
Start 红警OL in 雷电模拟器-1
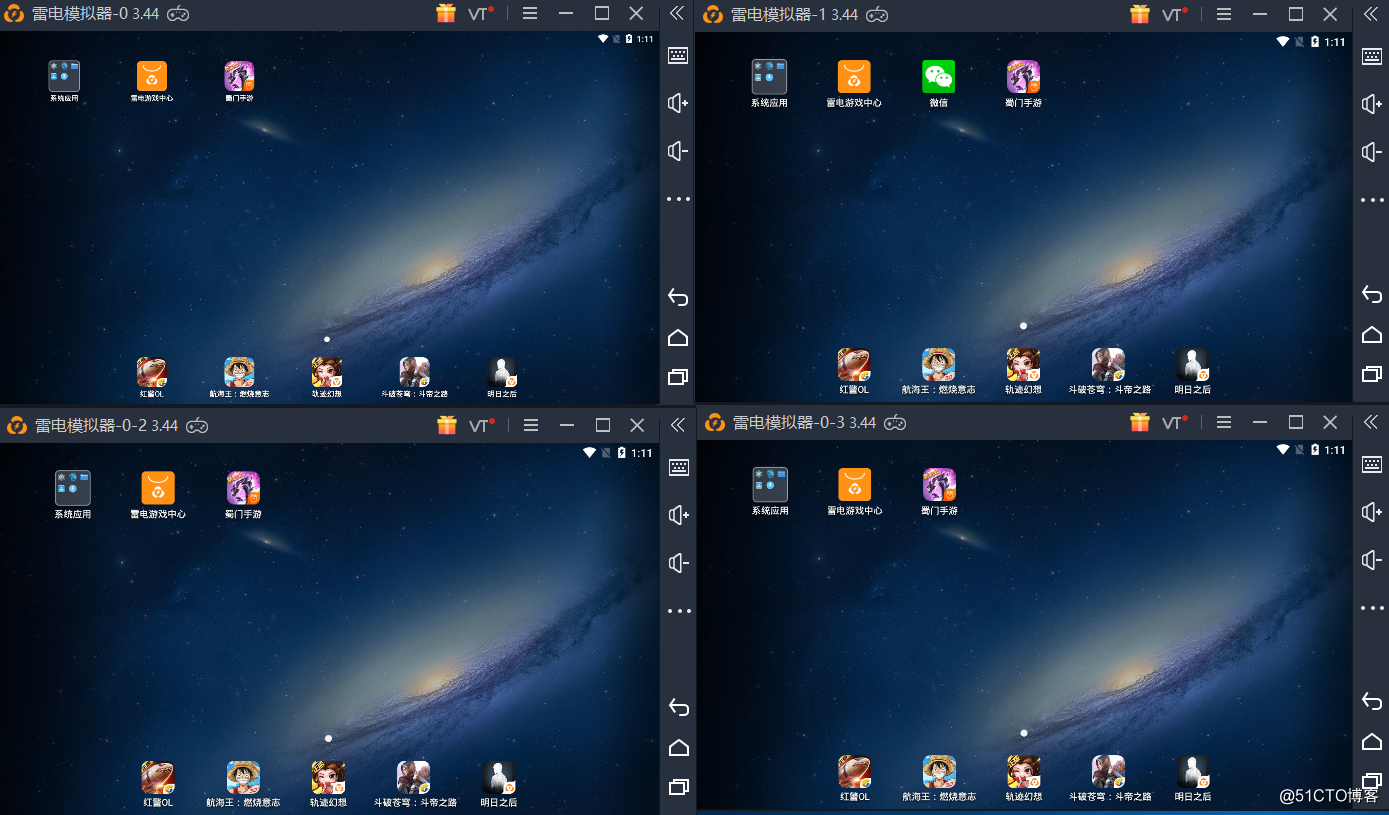(x=853, y=365)
